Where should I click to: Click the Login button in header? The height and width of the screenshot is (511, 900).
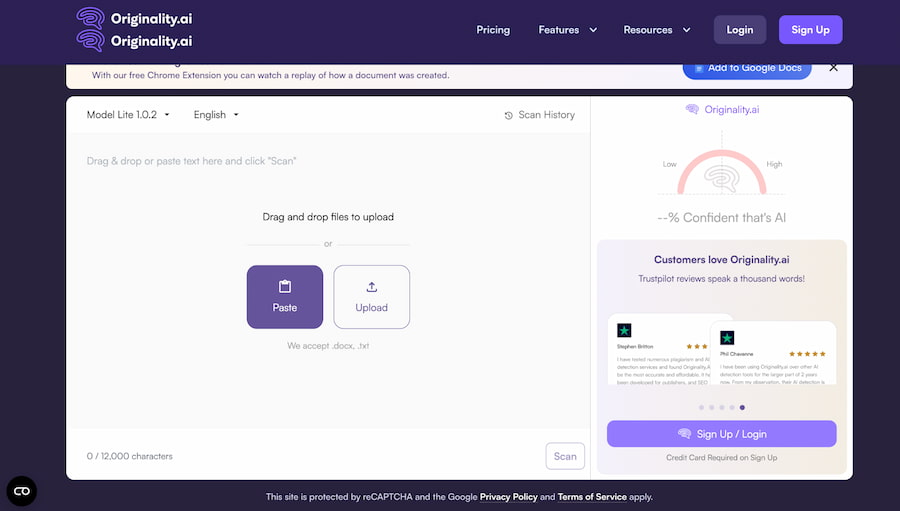tap(740, 30)
